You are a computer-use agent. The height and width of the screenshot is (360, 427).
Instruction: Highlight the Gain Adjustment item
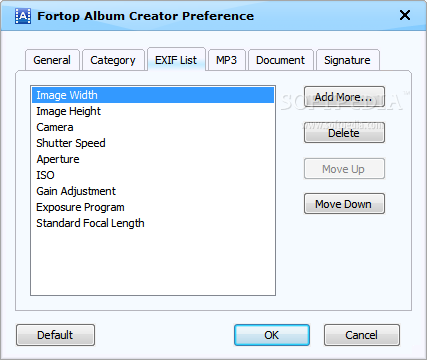153,191
